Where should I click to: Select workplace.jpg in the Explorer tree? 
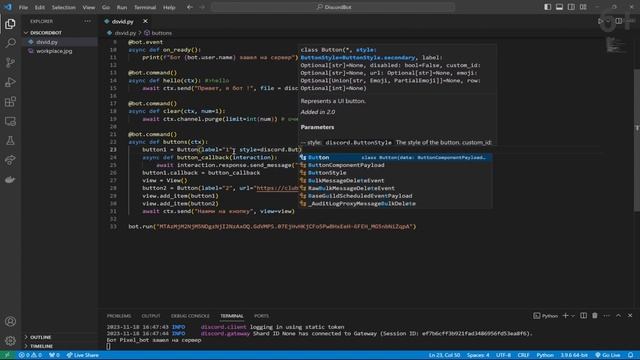click(x=60, y=51)
